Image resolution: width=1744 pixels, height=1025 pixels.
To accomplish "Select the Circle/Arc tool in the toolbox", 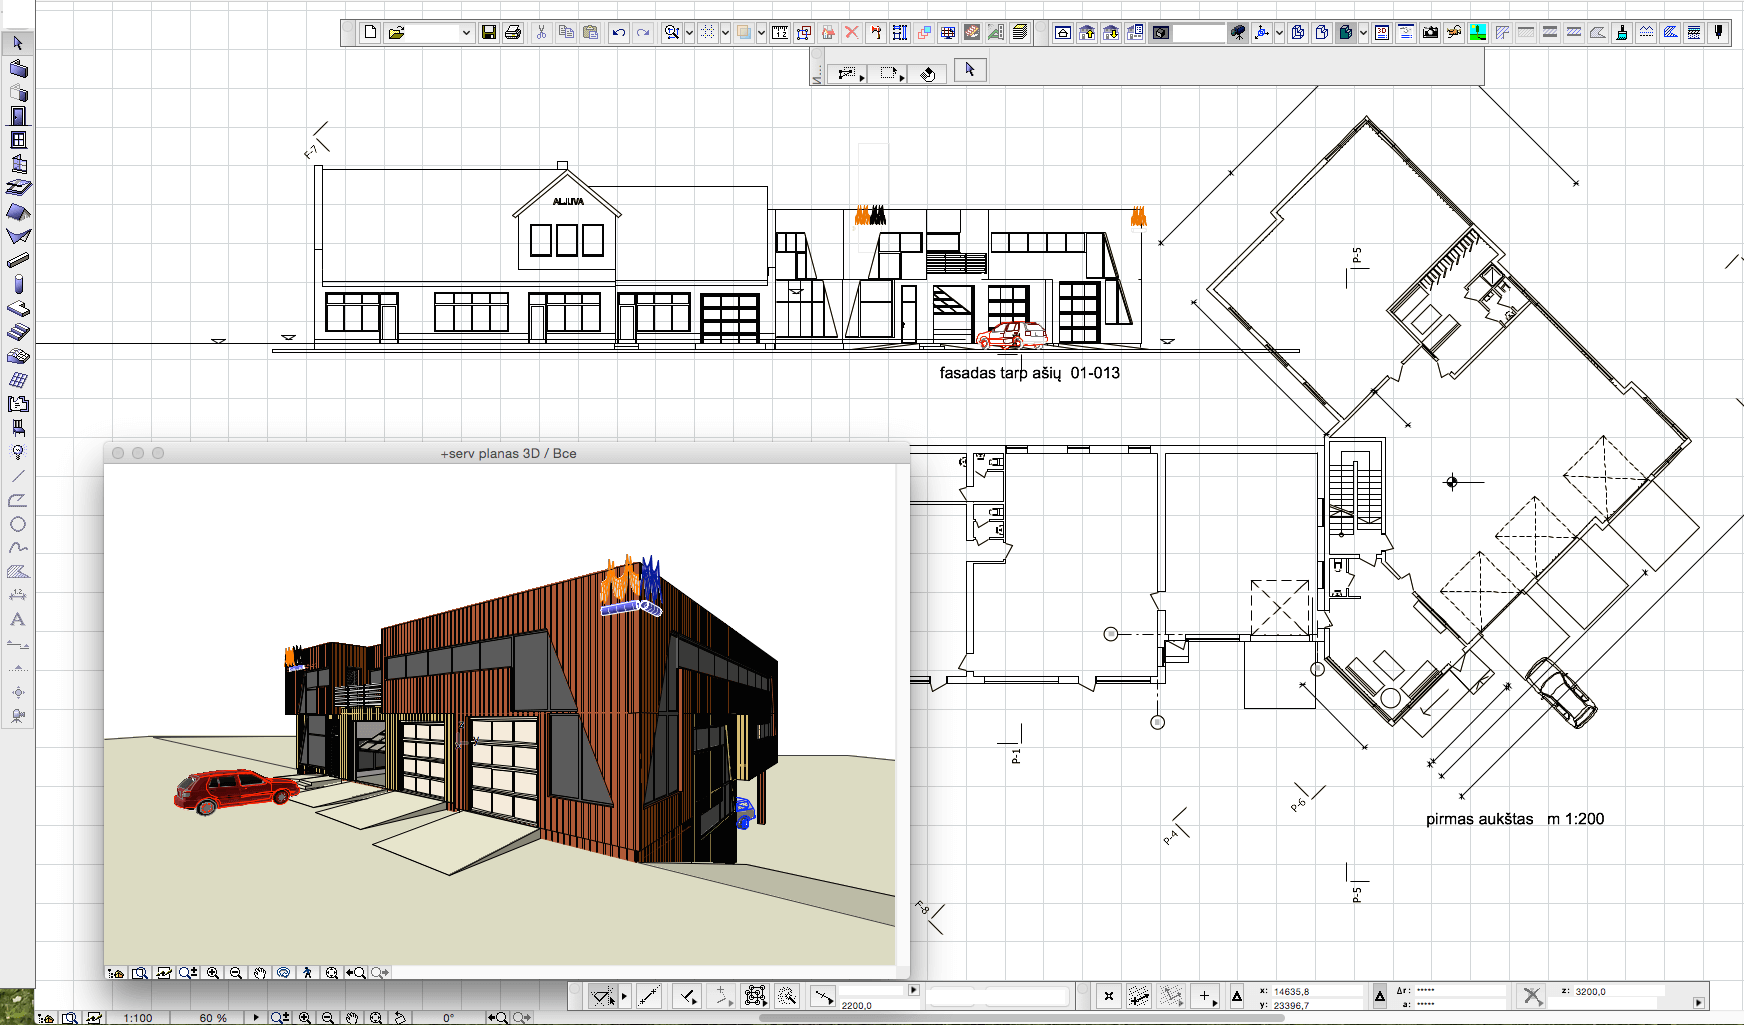I will tap(18, 524).
